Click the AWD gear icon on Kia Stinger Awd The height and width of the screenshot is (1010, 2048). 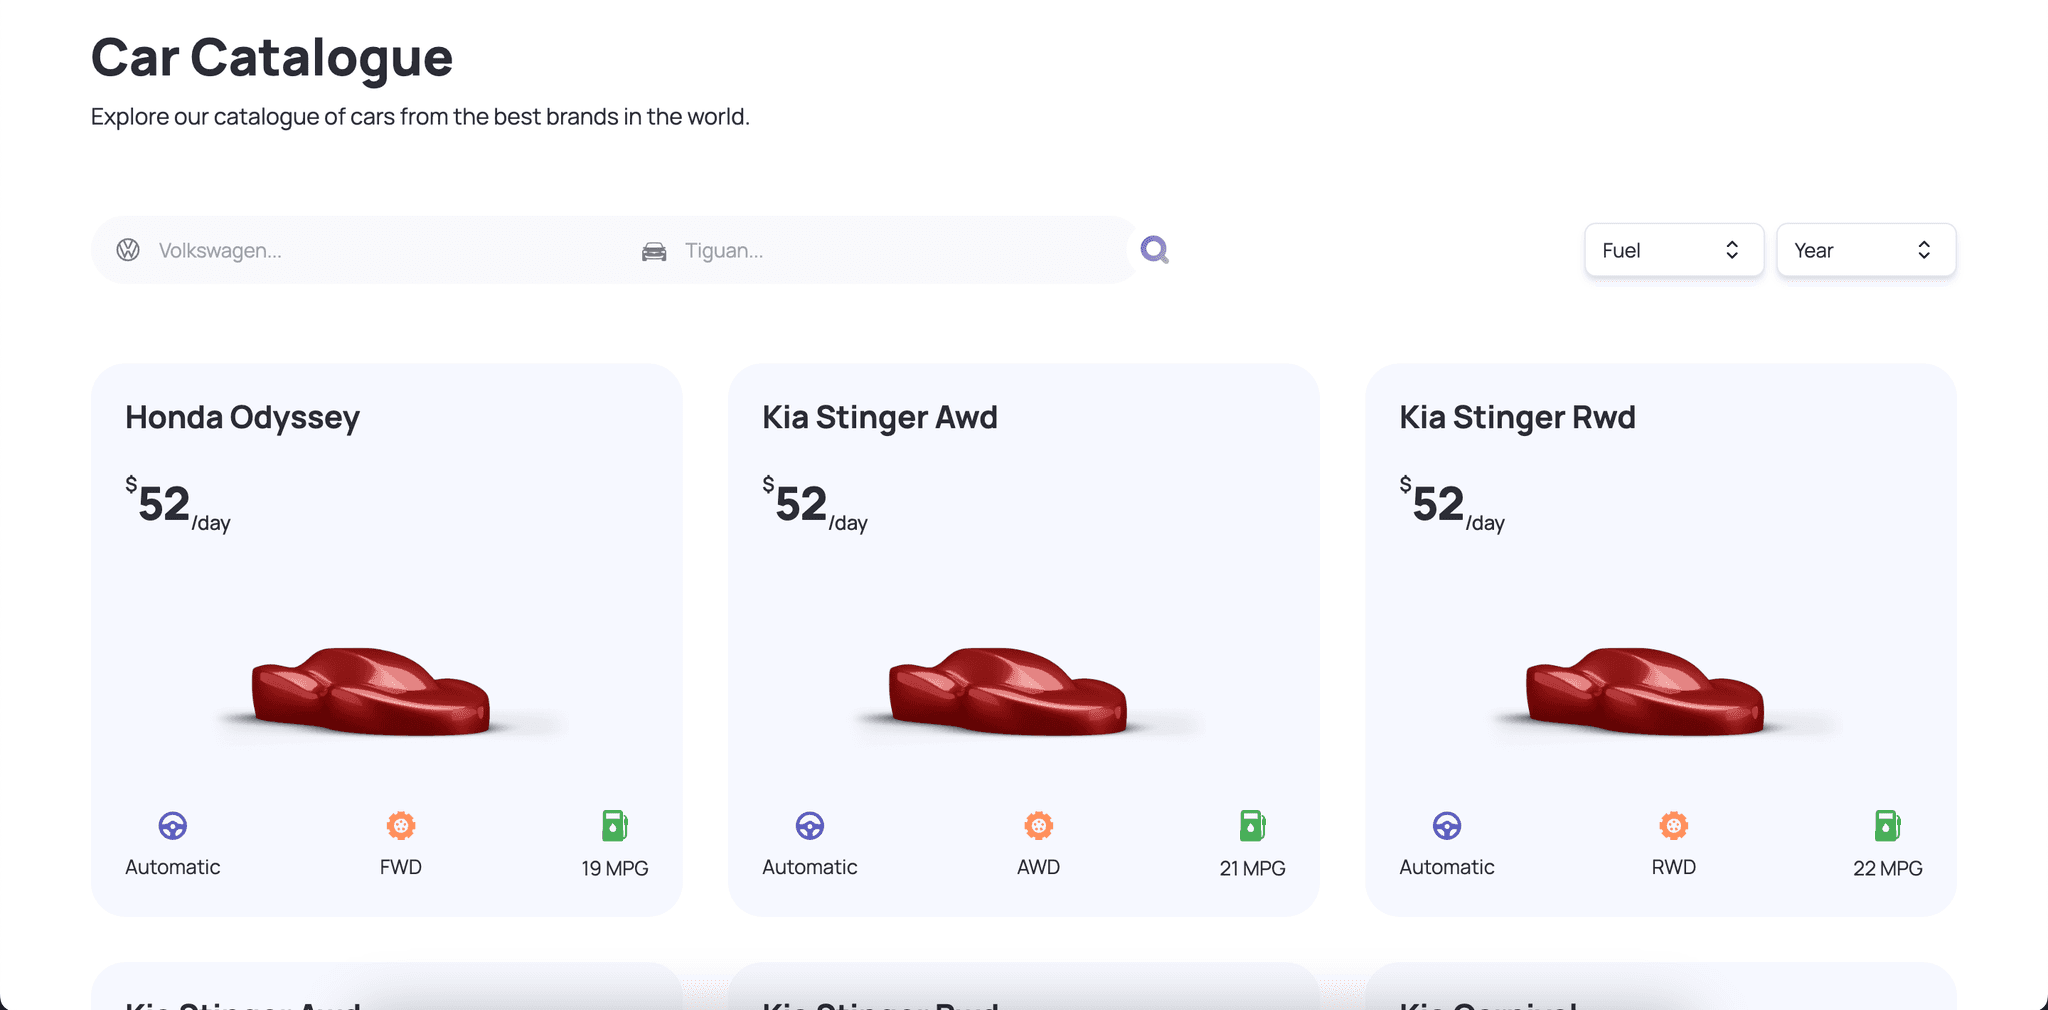pyautogui.click(x=1038, y=825)
